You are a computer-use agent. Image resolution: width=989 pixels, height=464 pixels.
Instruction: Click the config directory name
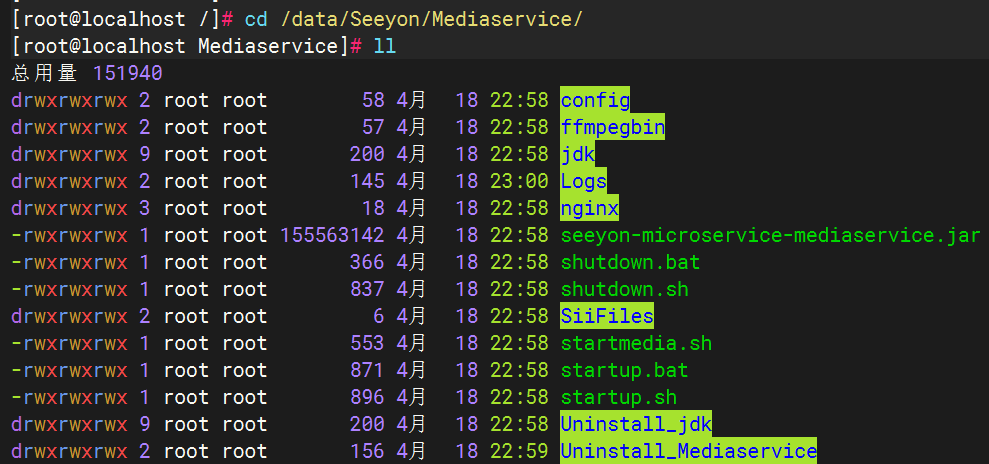click(595, 100)
